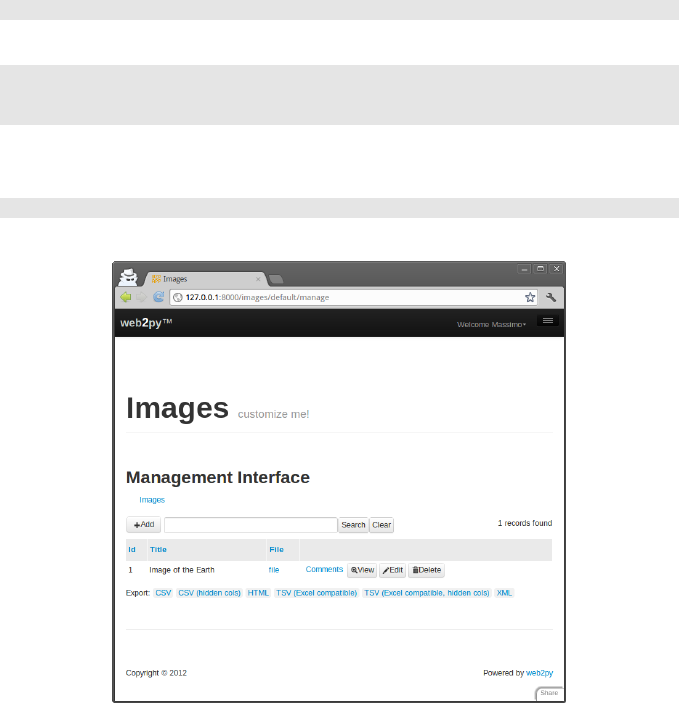Click the incognito spy icon

pyautogui.click(x=128, y=277)
